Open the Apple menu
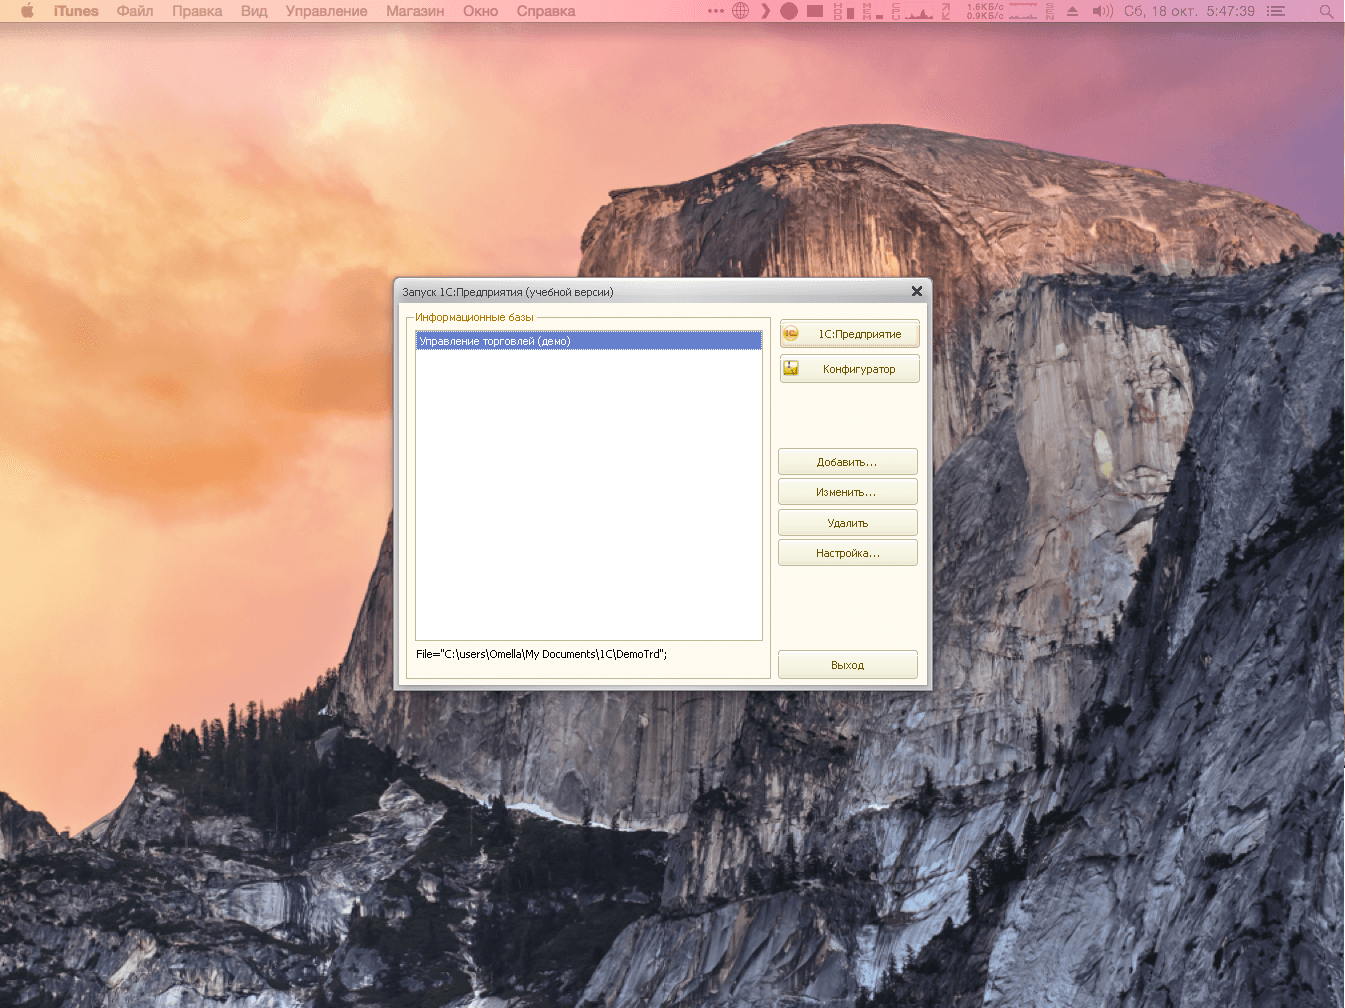The image size is (1345, 1008). [x=27, y=11]
